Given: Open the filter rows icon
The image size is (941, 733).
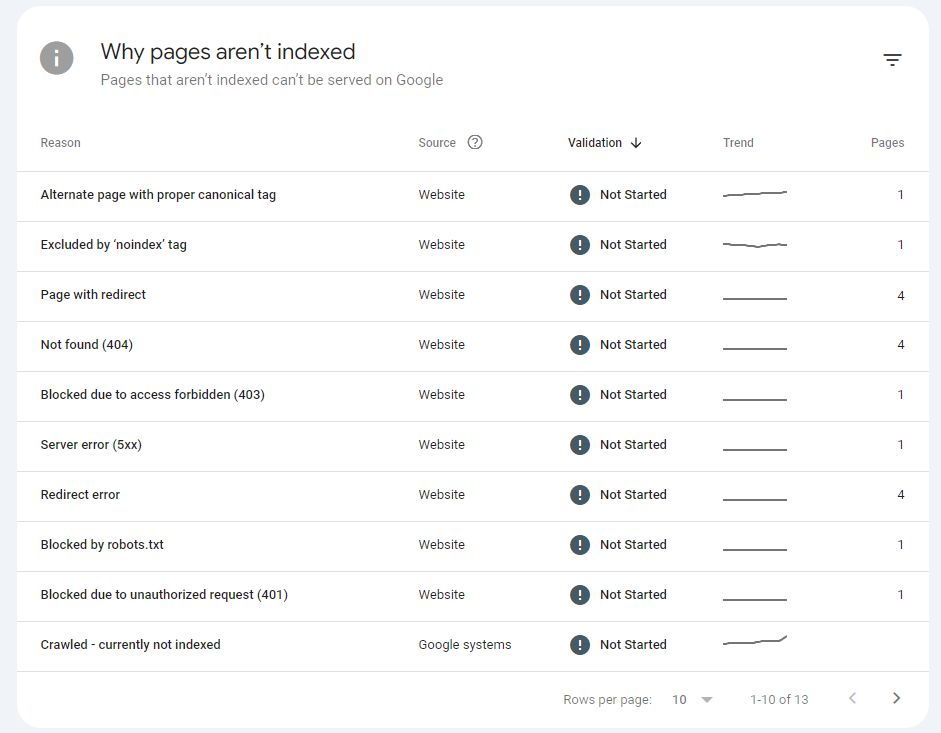Looking at the screenshot, I should click(x=892, y=59).
